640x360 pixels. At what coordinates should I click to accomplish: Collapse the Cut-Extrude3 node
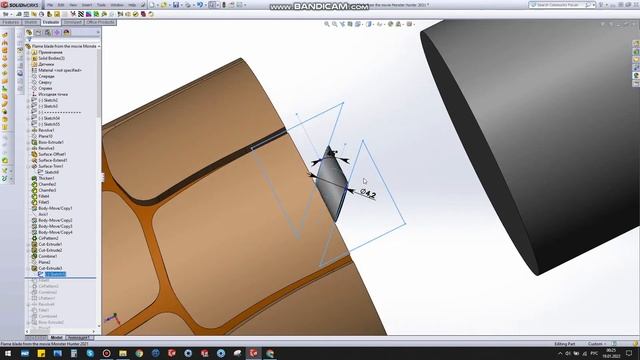click(29, 268)
